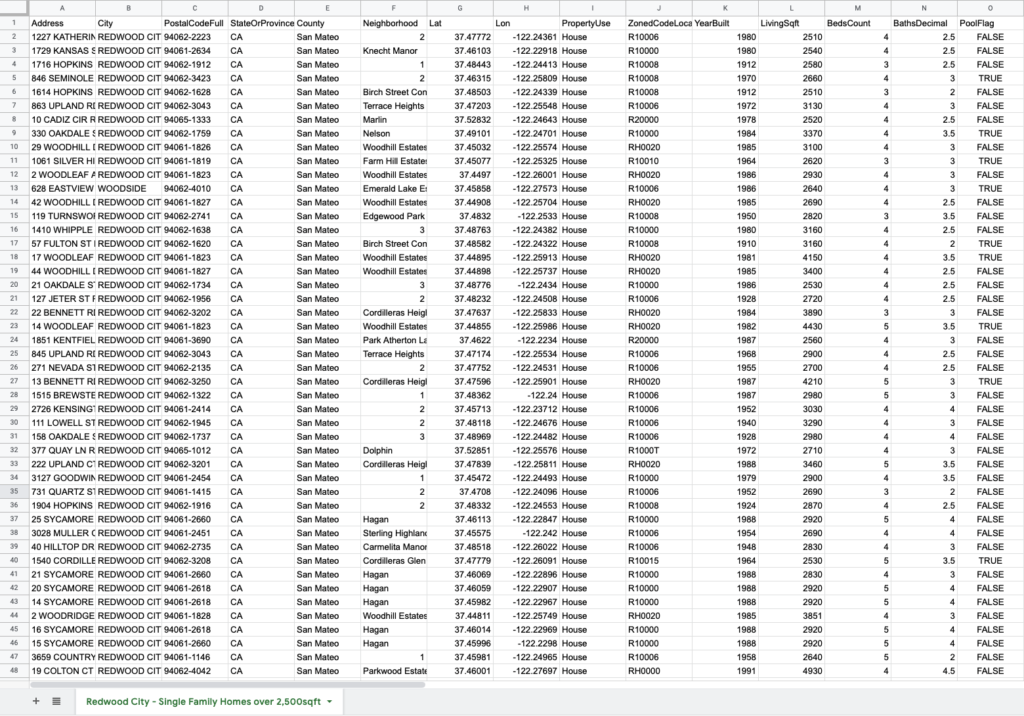Select column C header

pyautogui.click(x=195, y=8)
